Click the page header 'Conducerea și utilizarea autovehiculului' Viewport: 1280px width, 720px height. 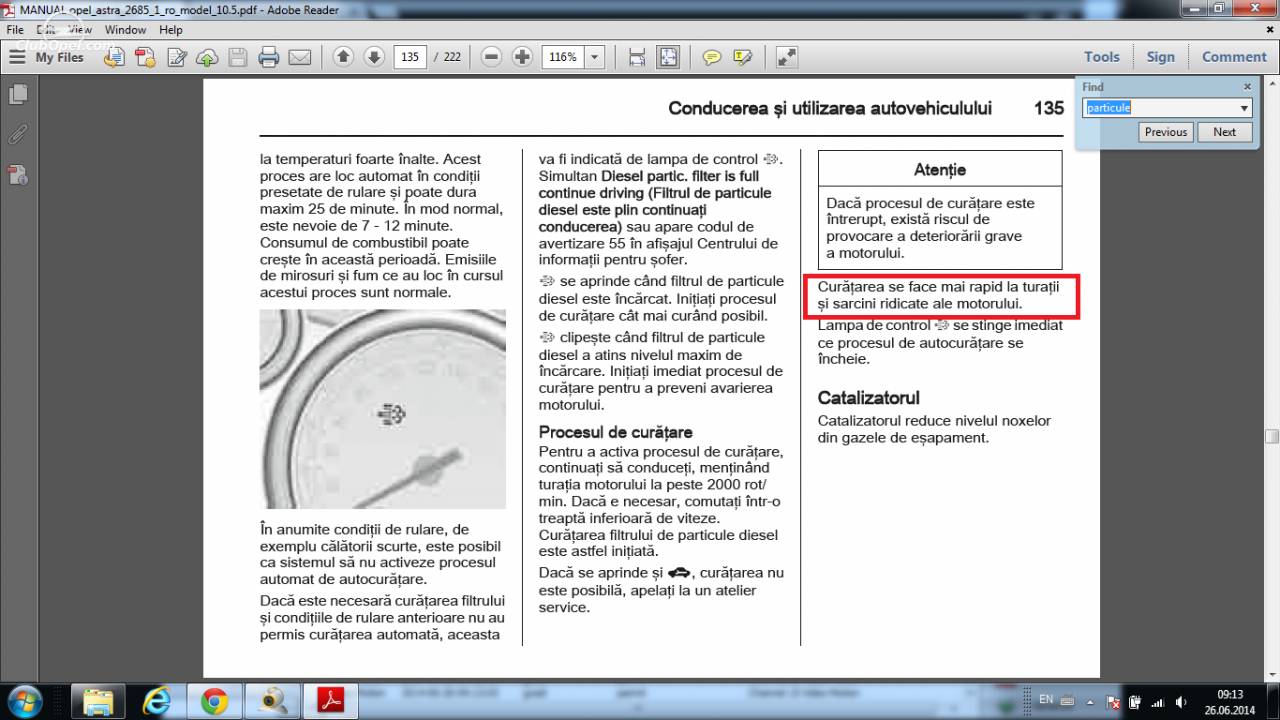point(830,108)
